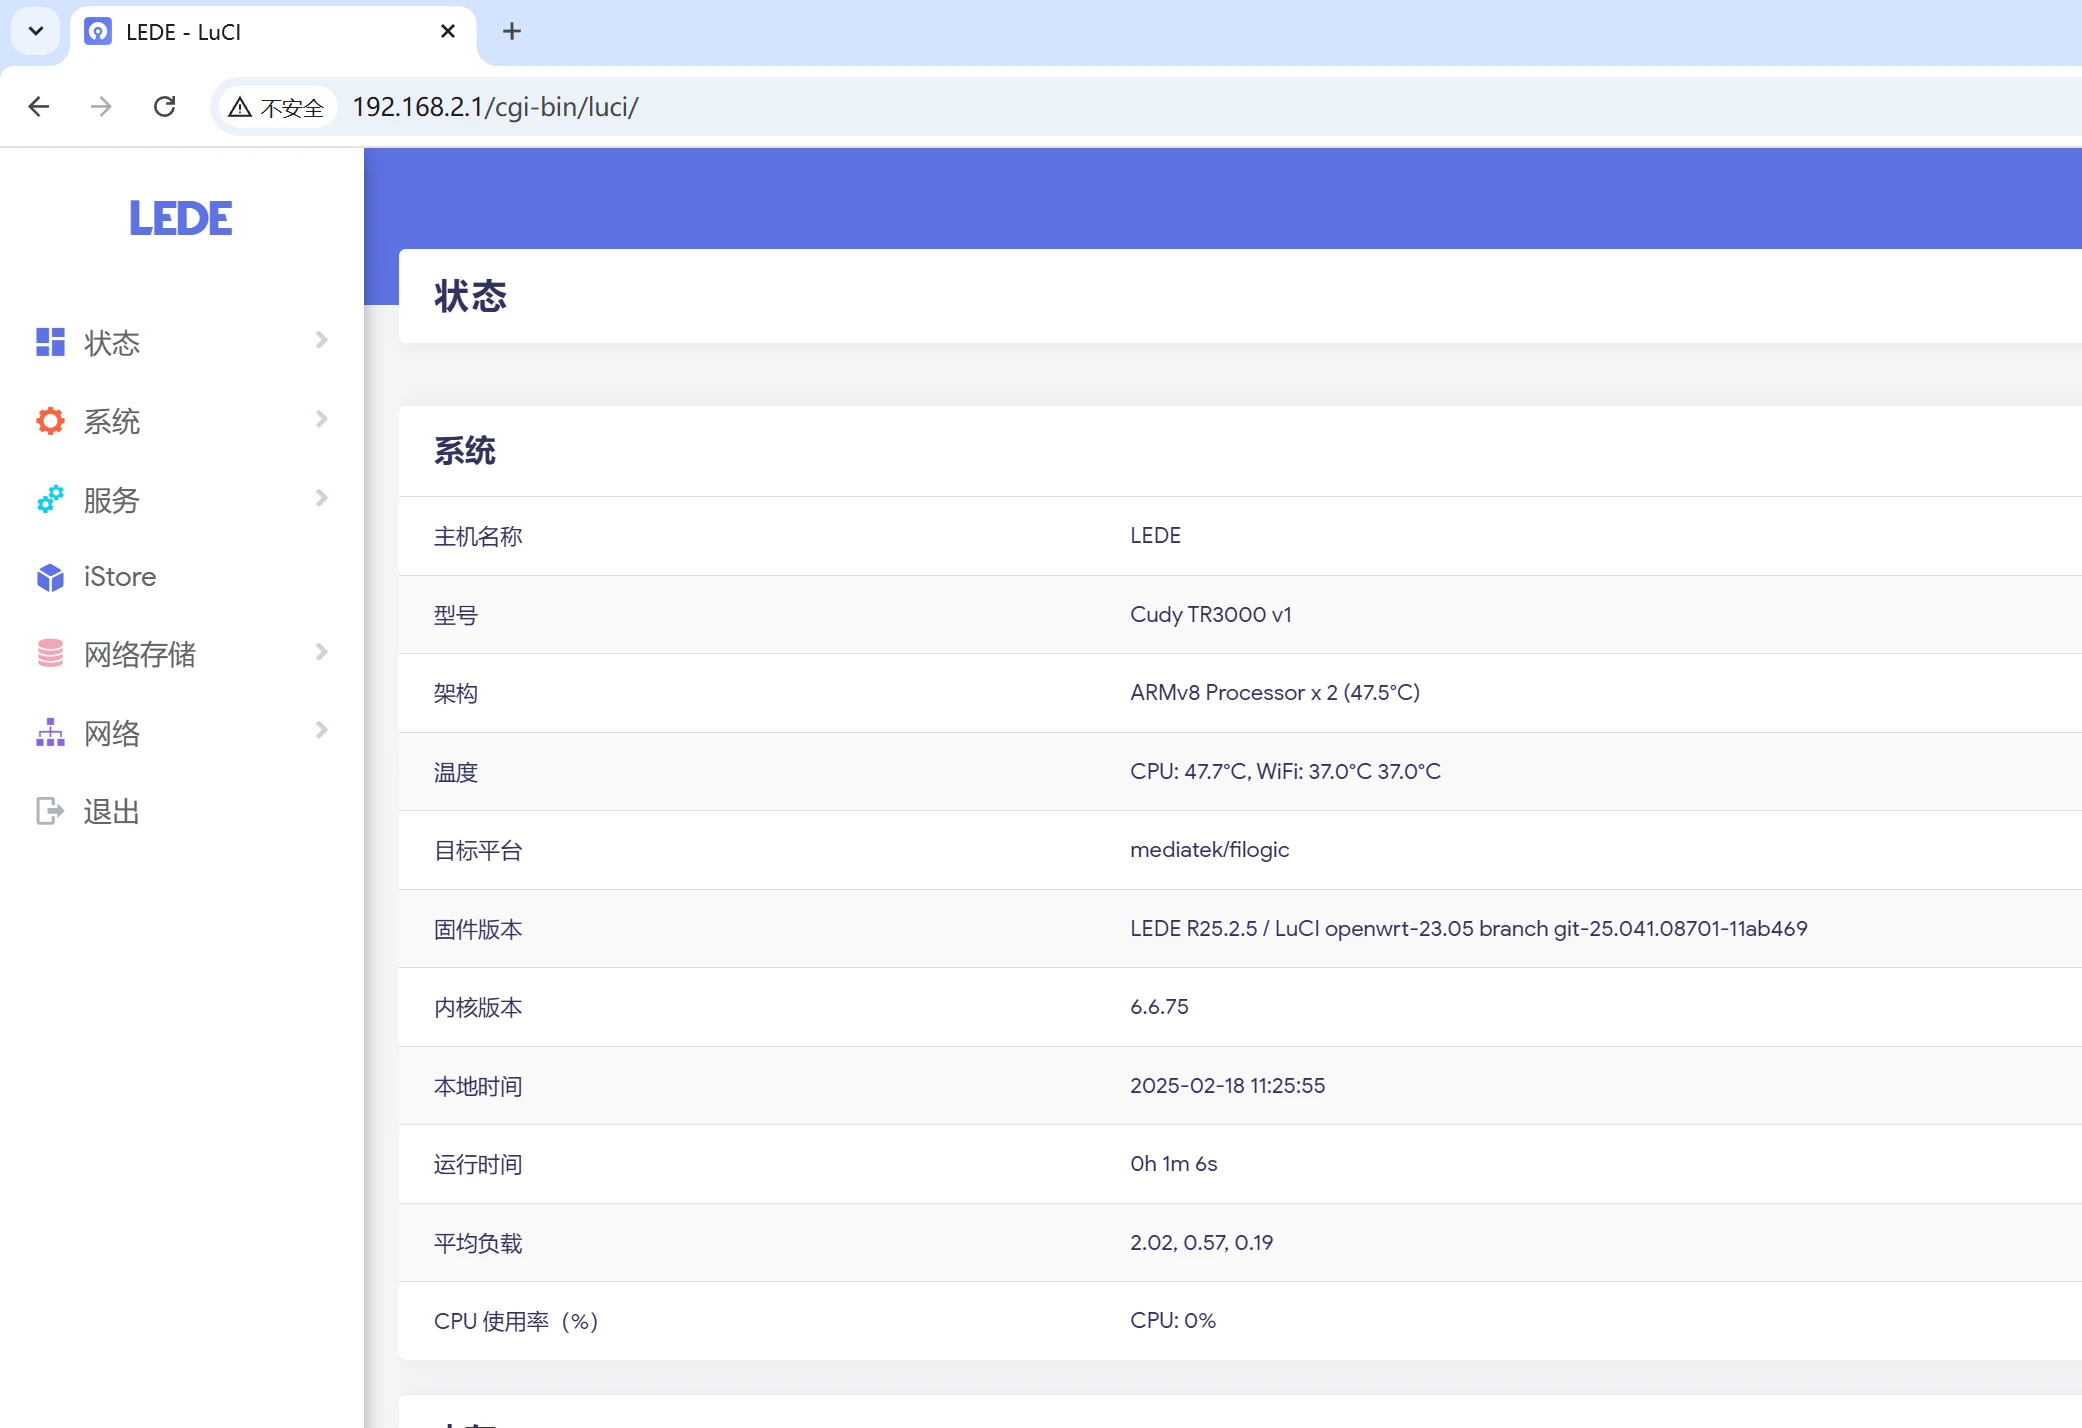The width and height of the screenshot is (2082, 1428).
Task: Click CPU usage value CPU: 0%
Action: tap(1172, 1320)
